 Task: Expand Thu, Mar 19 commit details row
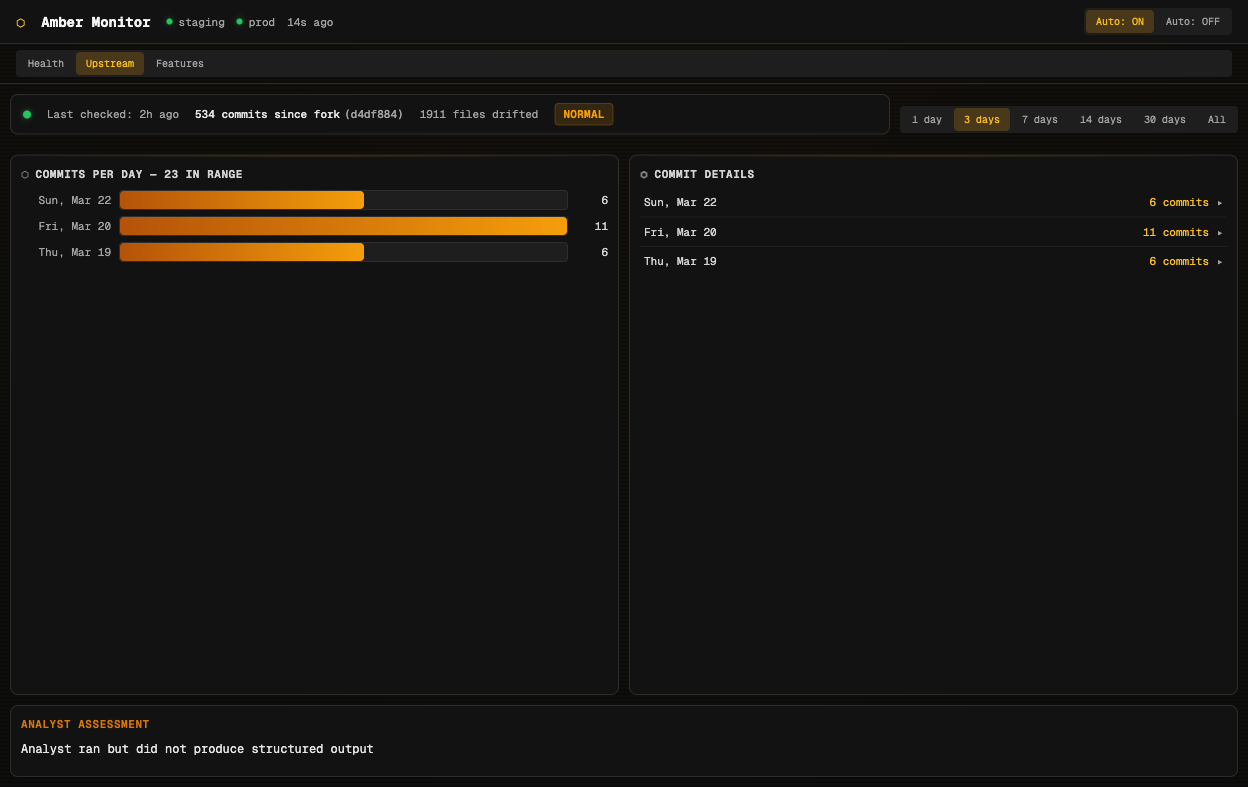tap(933, 262)
